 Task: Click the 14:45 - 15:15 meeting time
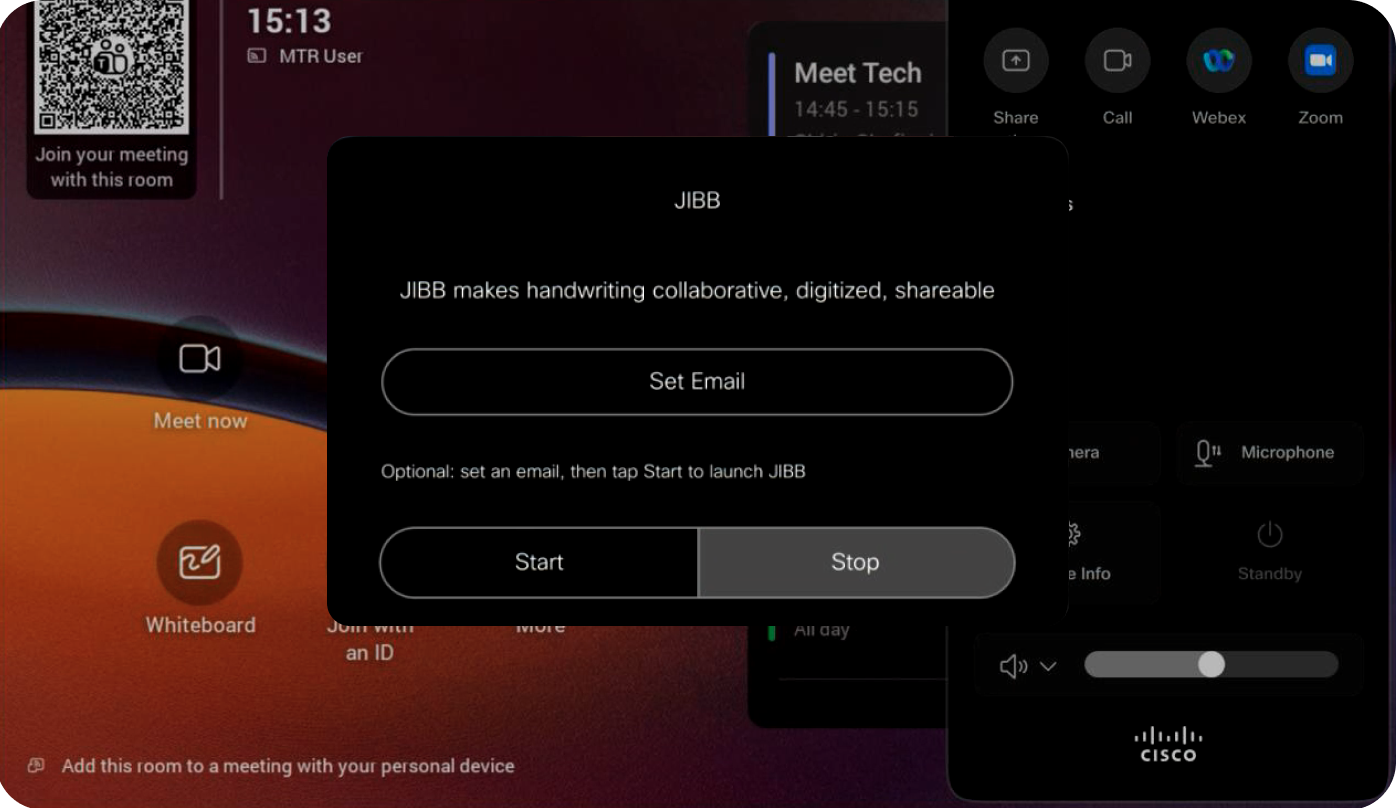point(856,109)
